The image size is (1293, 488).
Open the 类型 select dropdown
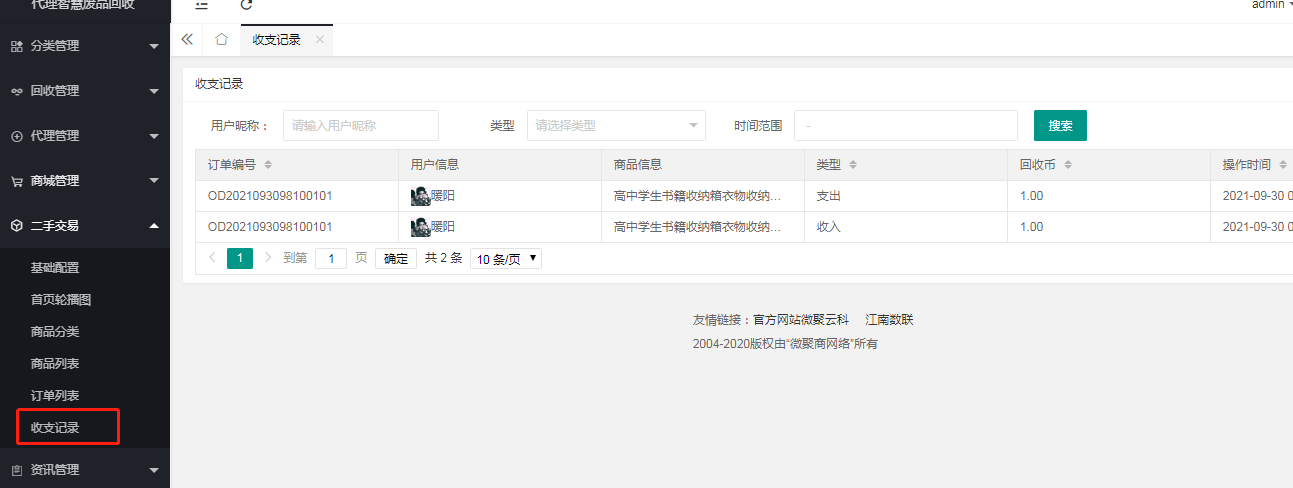coord(616,126)
